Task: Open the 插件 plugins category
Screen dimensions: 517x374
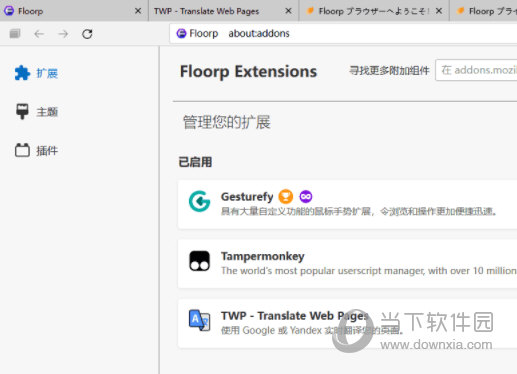Action: 37,151
